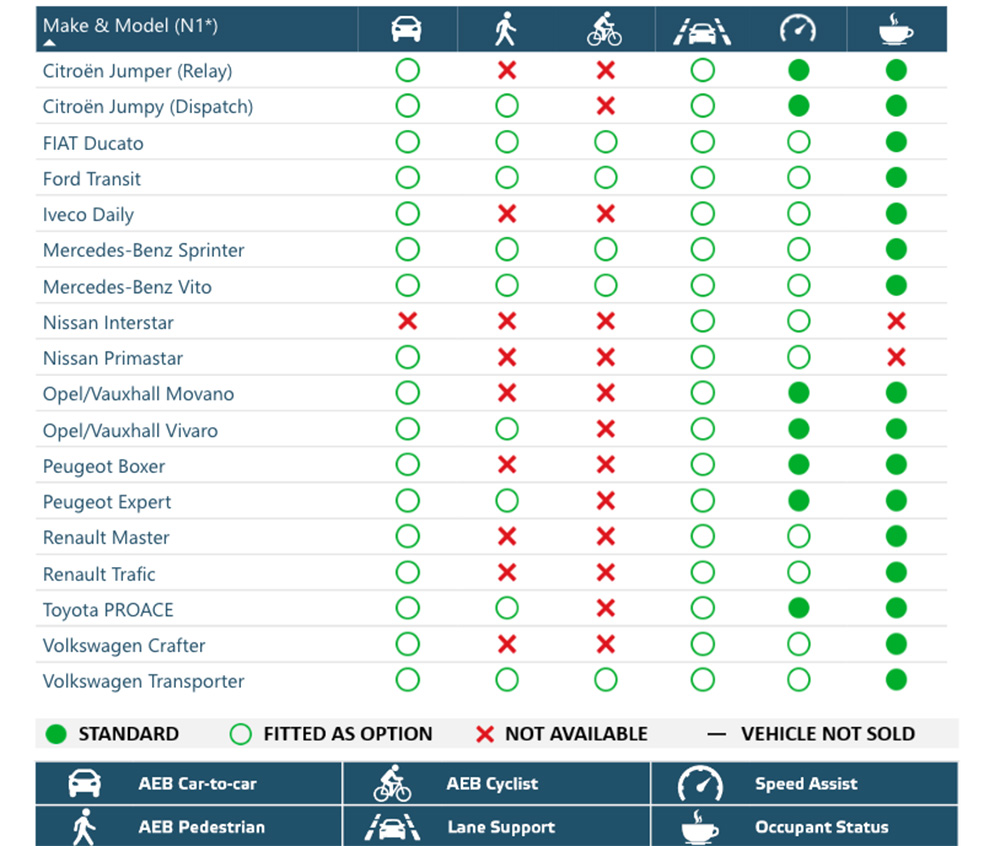Click the AEB Car-to-car column header icon
1000x846 pixels.
(x=406, y=30)
